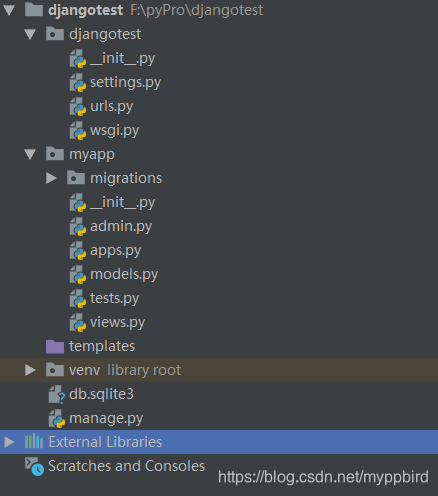The width and height of the screenshot is (438, 496).
Task: Click the models.py Python file icon
Action: [78, 275]
